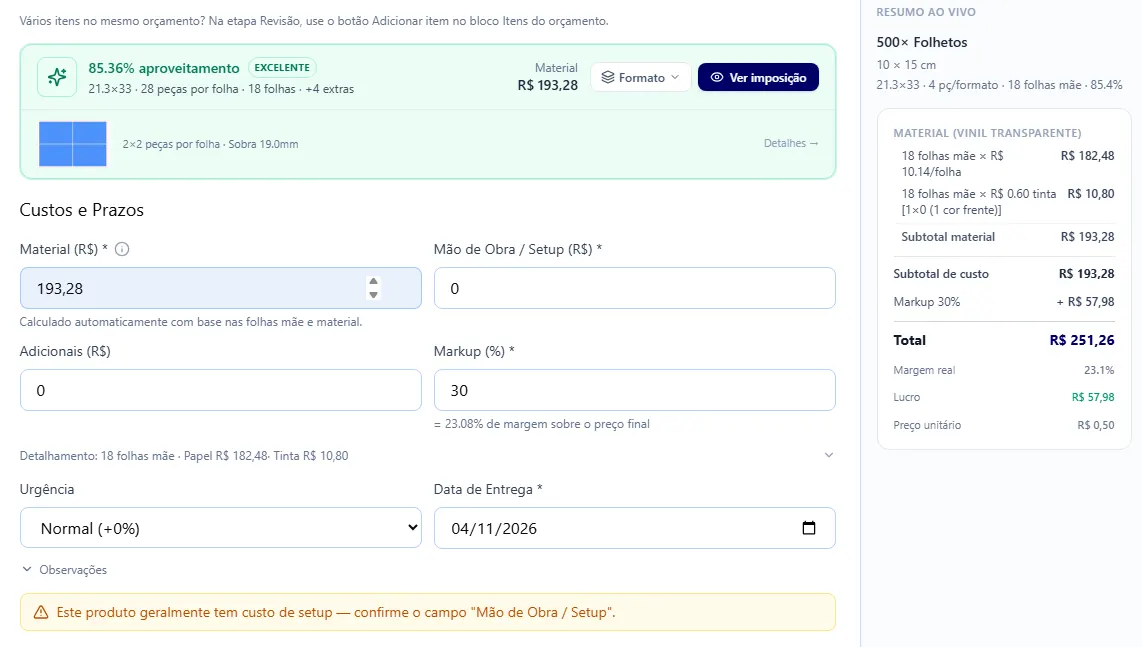Click the Margem real value 23.1%

click(1099, 370)
